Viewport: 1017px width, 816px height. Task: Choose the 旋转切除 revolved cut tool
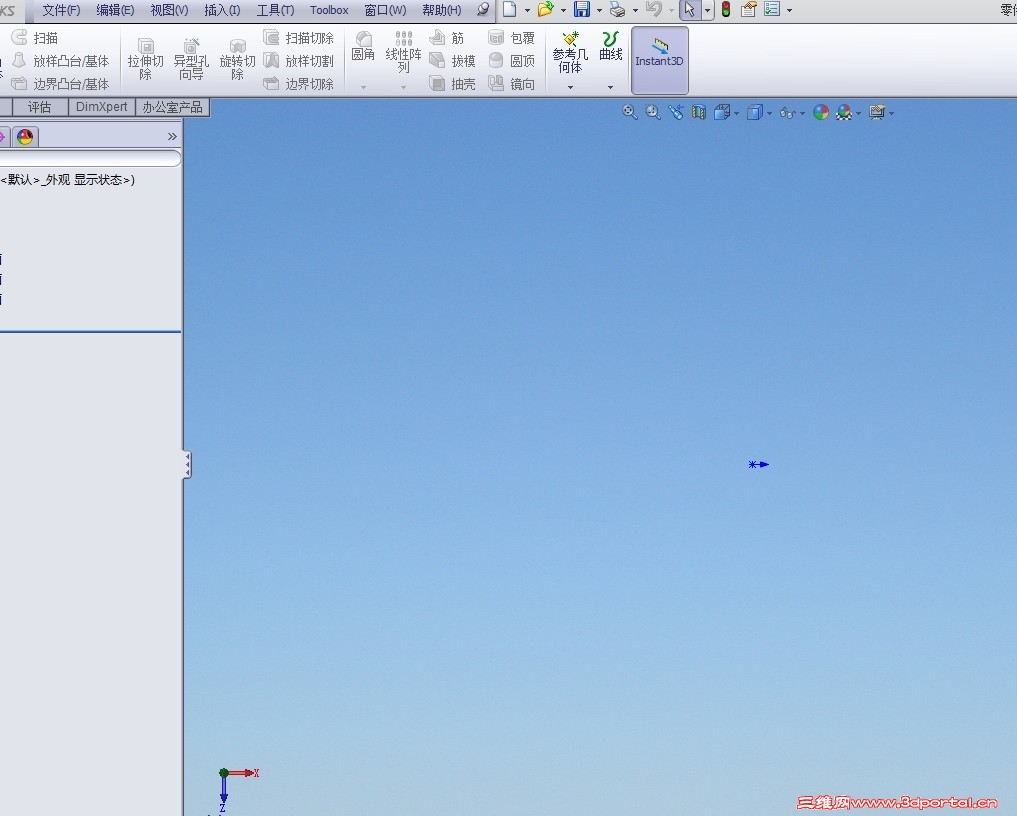coord(237,59)
